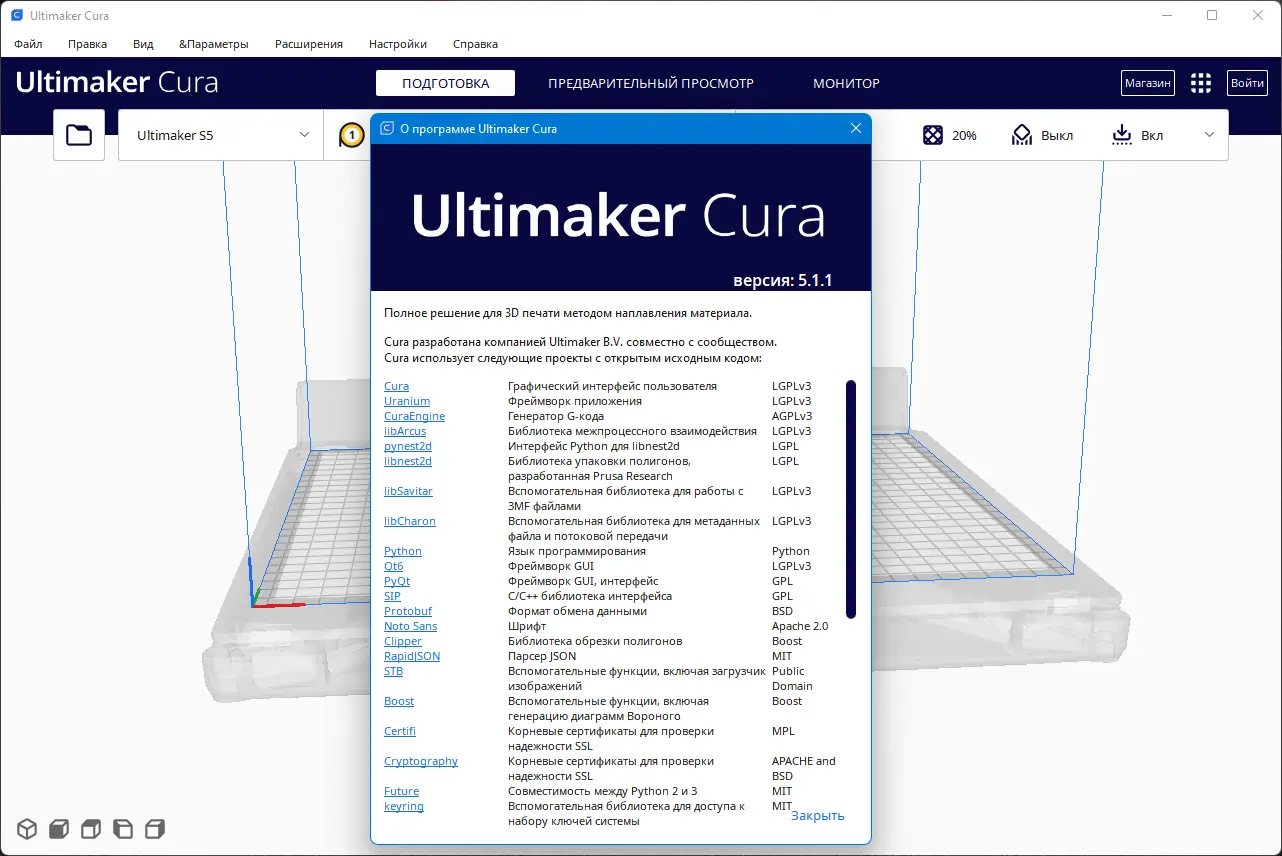Open the pynest2d link

(x=408, y=446)
